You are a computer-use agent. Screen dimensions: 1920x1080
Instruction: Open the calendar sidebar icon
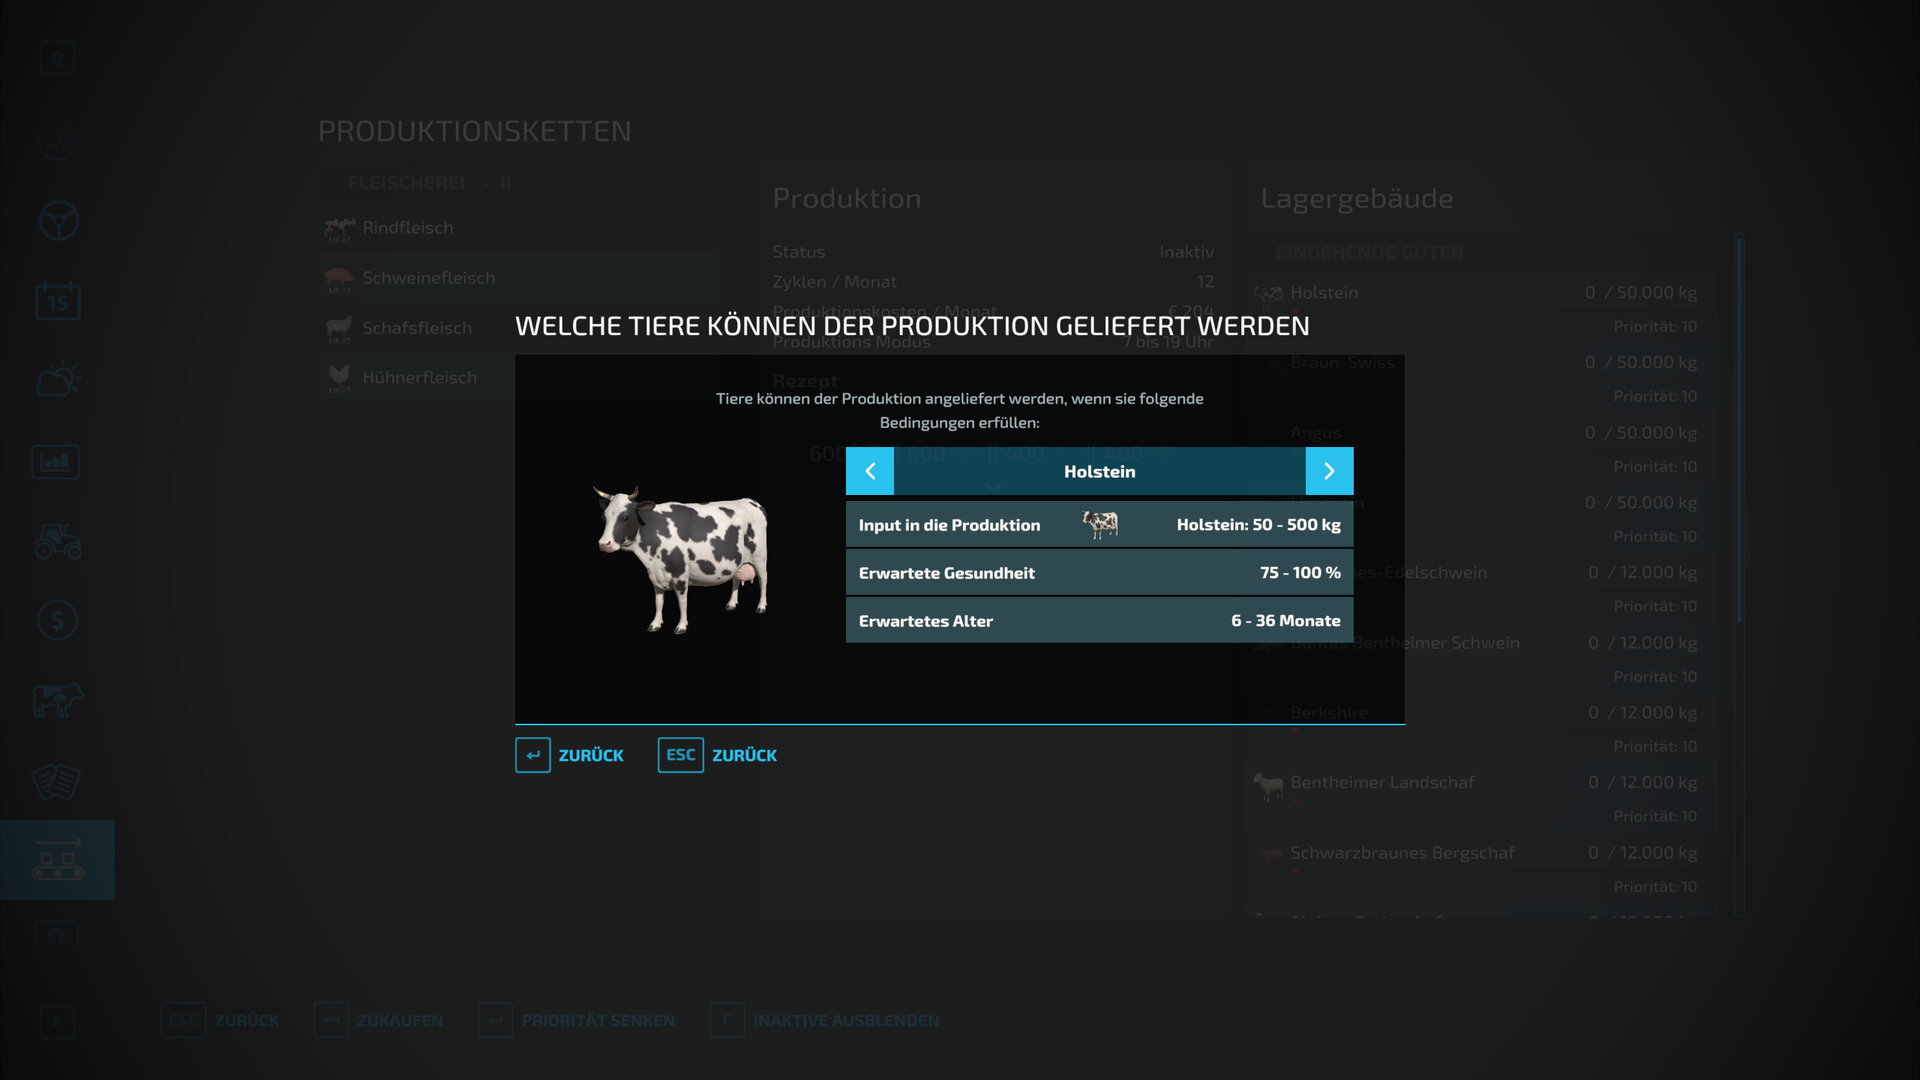[x=57, y=301]
